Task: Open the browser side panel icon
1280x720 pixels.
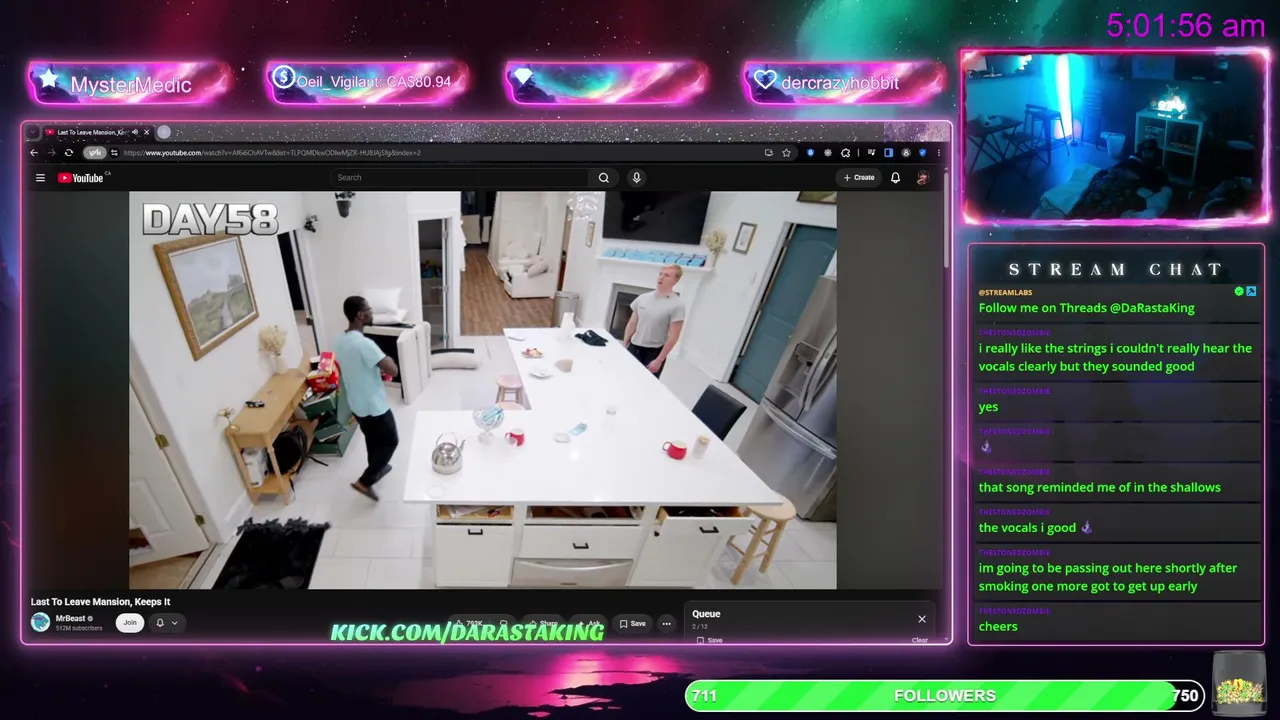Action: (888, 153)
